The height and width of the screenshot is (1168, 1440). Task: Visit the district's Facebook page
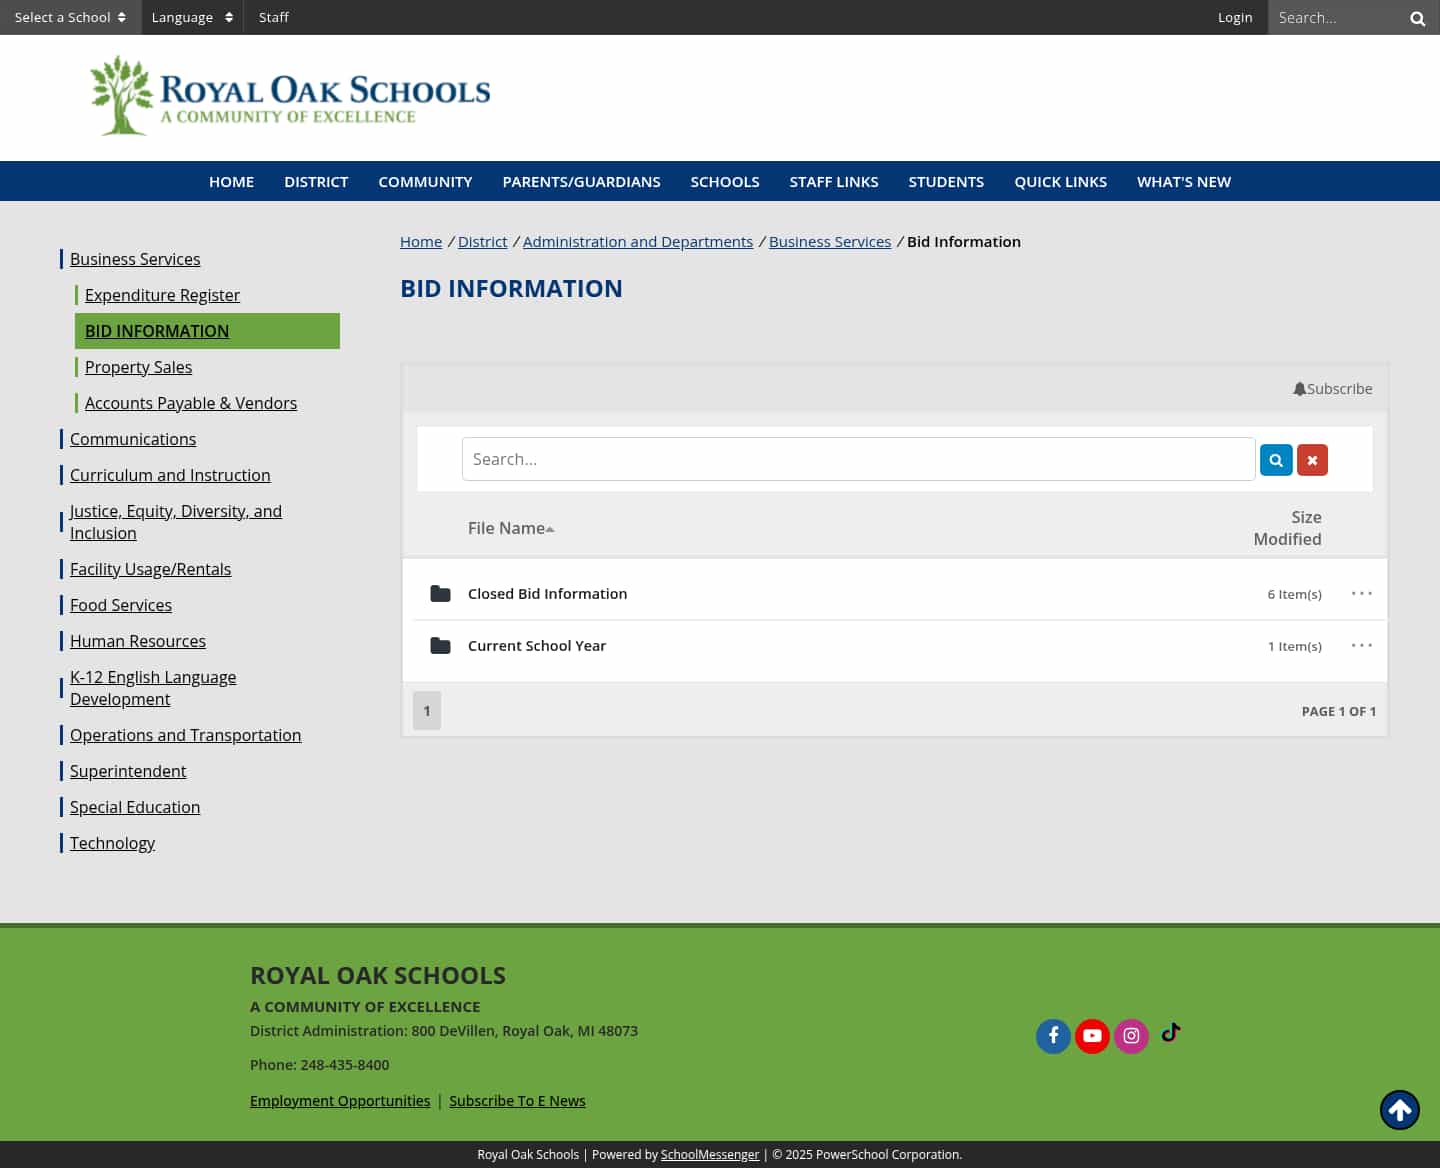(x=1053, y=1036)
